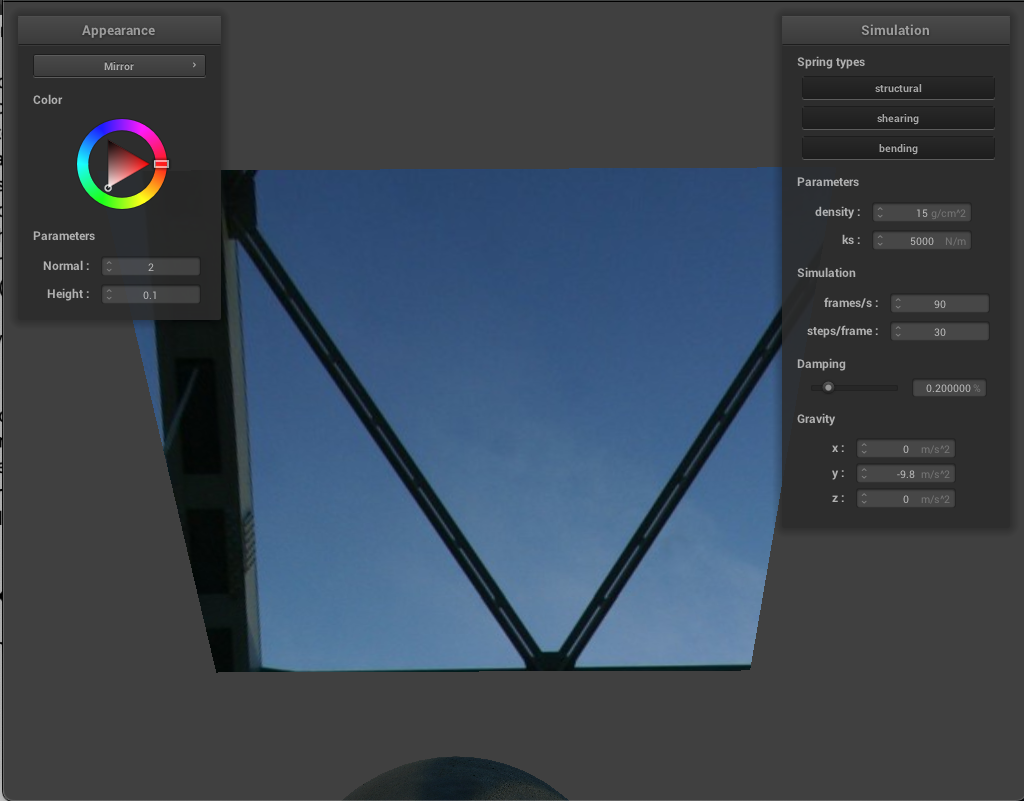This screenshot has height=801, width=1024.
Task: Toggle the structural spring type
Action: click(898, 88)
